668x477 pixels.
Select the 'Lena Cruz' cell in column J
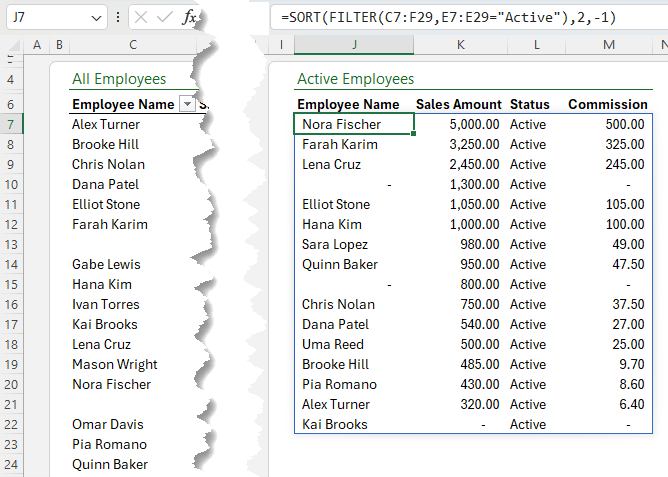[354, 164]
